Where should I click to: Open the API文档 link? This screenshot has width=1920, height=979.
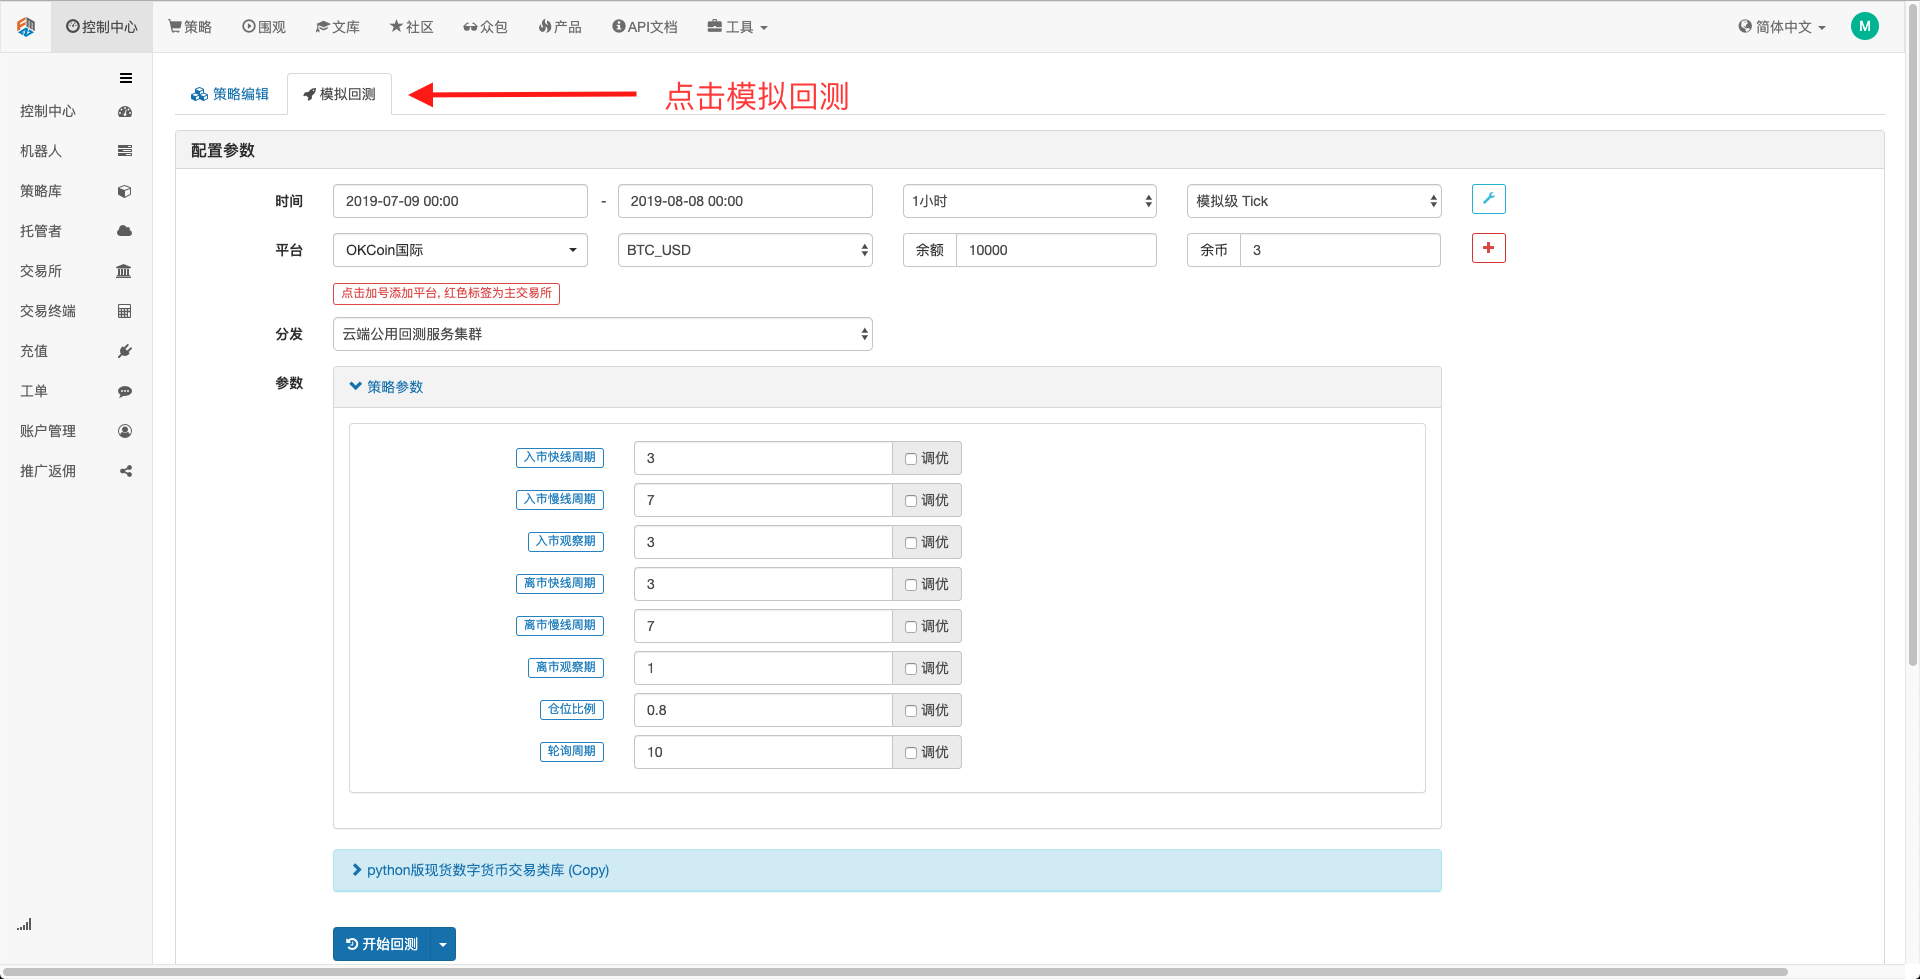pyautogui.click(x=645, y=27)
